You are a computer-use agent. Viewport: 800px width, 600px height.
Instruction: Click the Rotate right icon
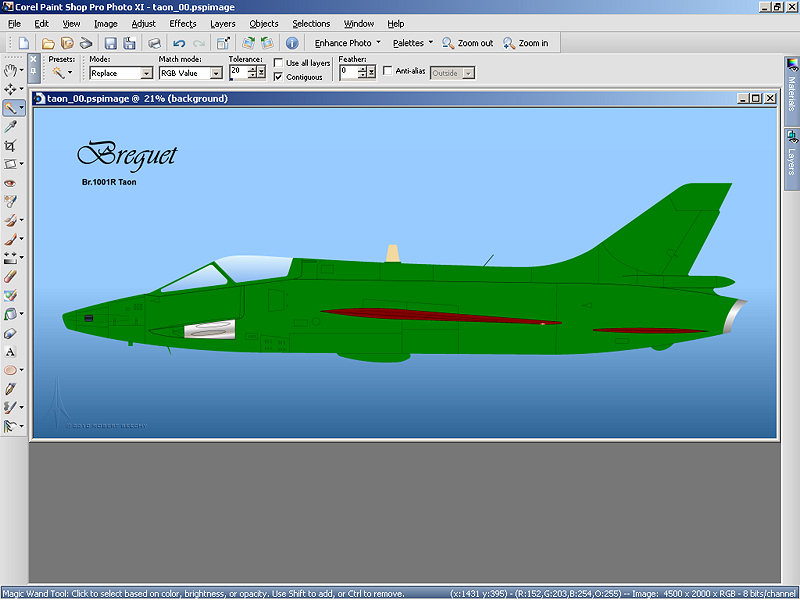pos(248,43)
